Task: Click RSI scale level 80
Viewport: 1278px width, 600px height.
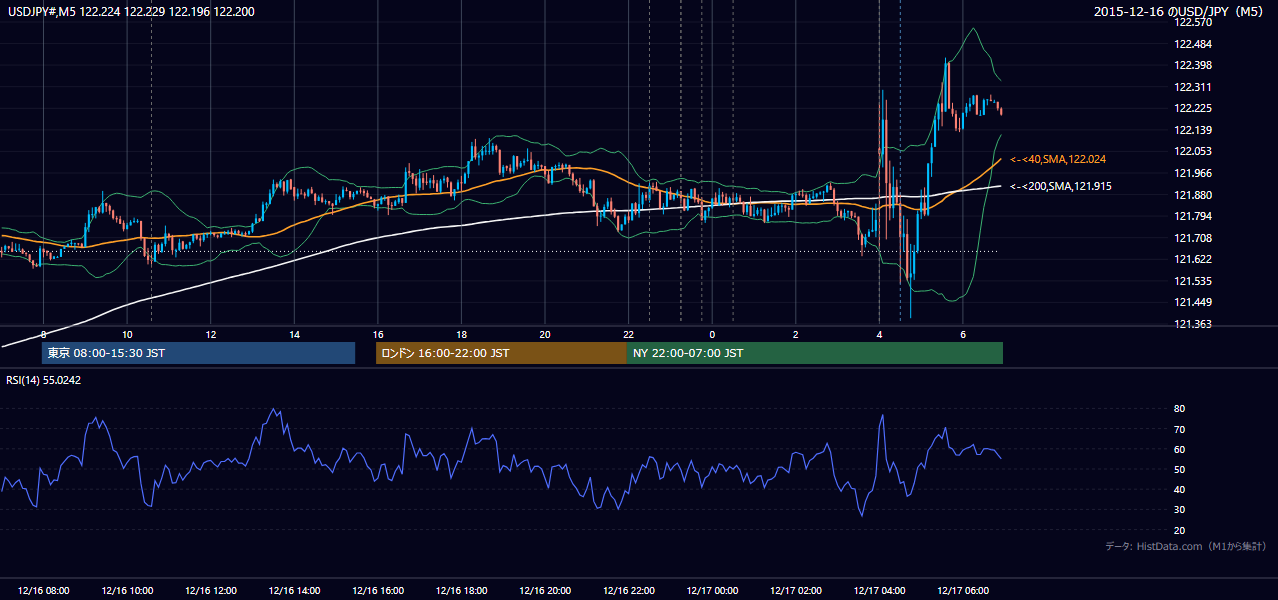Action: (1179, 409)
